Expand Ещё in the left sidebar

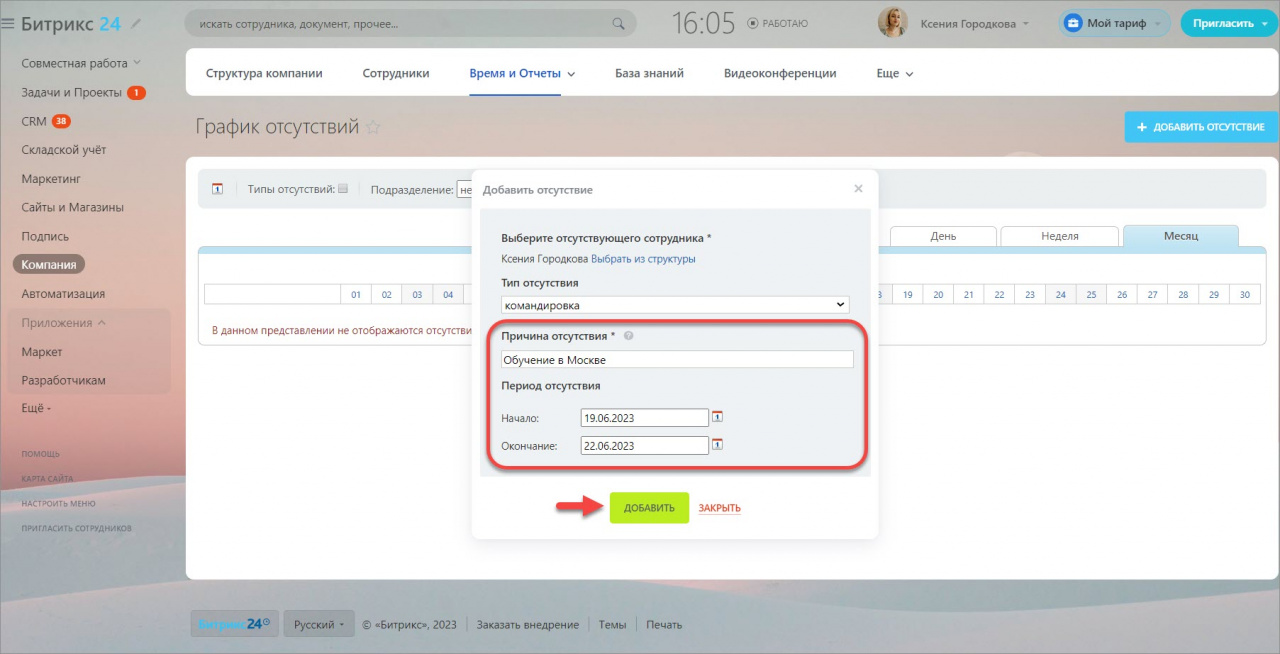(x=36, y=408)
